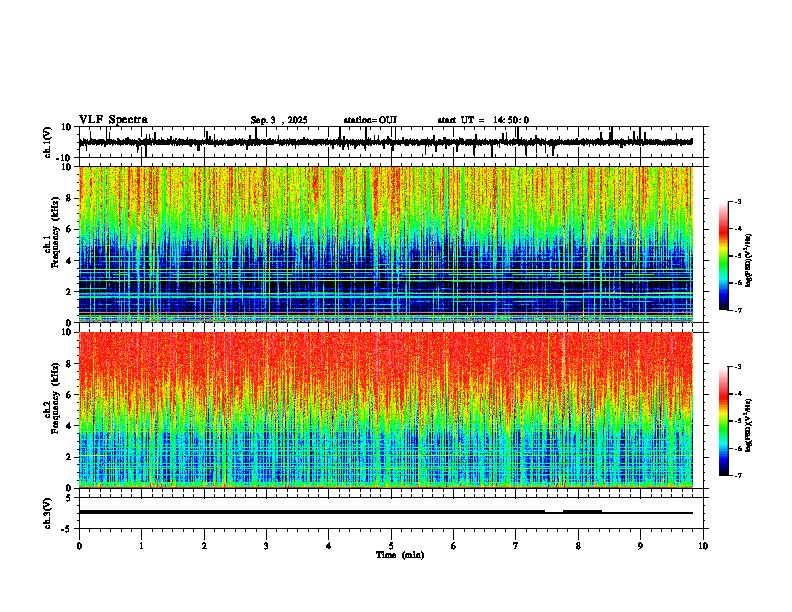Image resolution: width=792 pixels, height=612 pixels.
Task: Click the "ch.3(V)" axis label
Action: coord(49,513)
